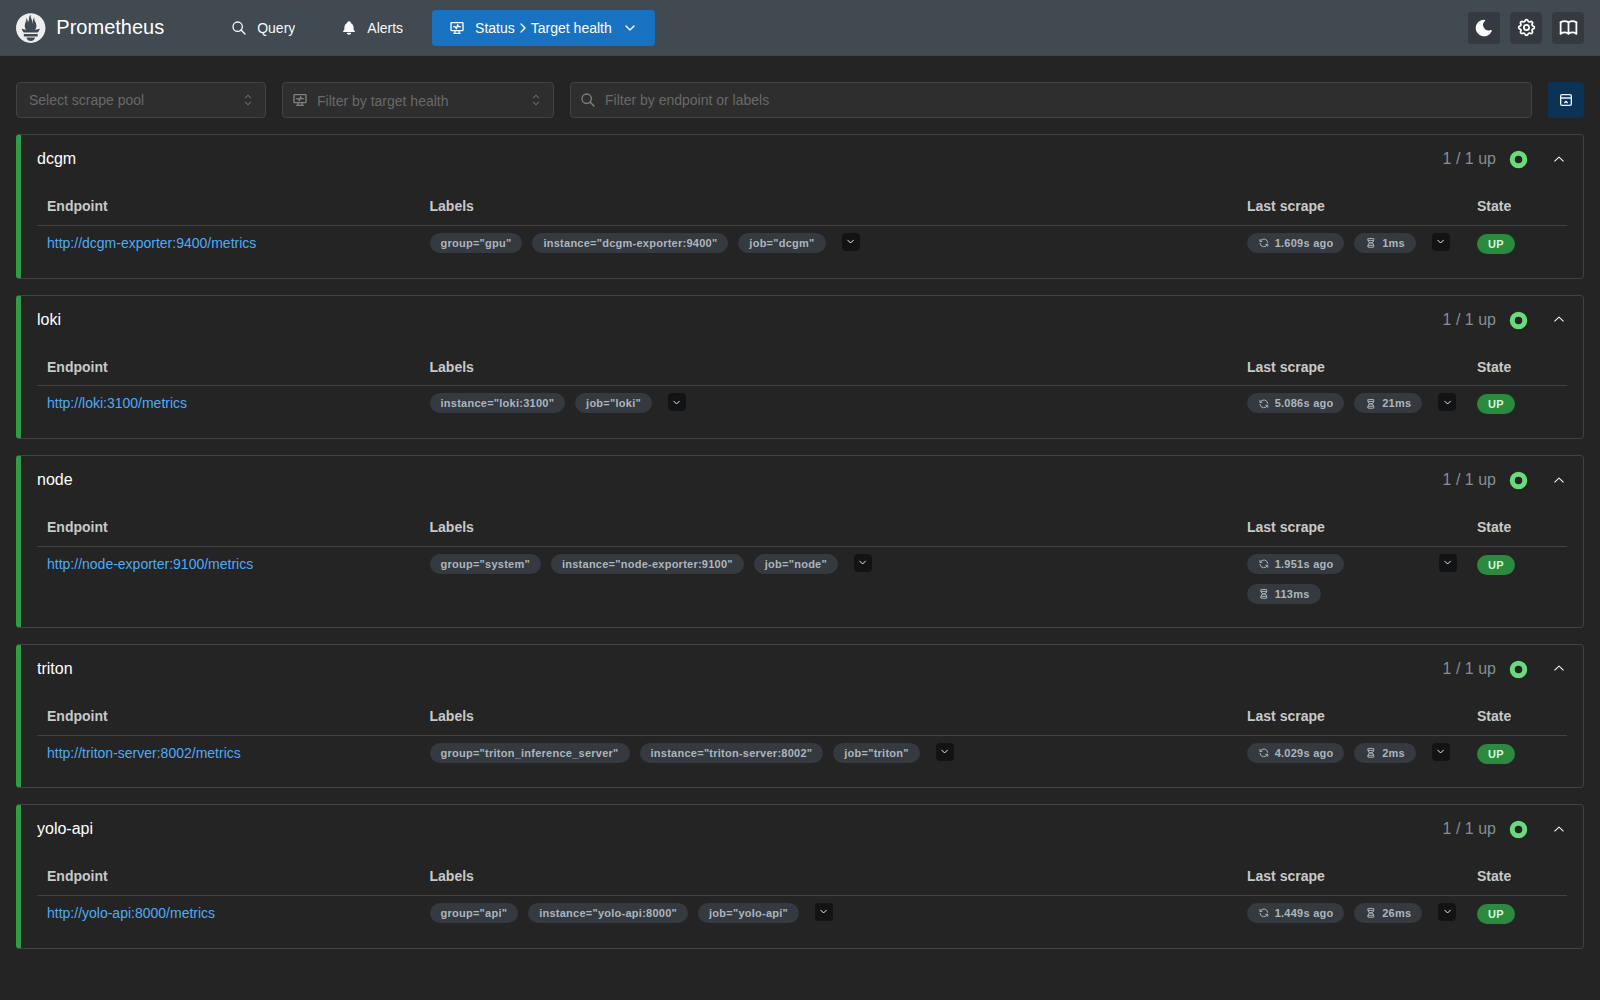Expand scrape details chevron in dcgm row
Image resolution: width=1600 pixels, height=1000 pixels.
(x=1441, y=242)
